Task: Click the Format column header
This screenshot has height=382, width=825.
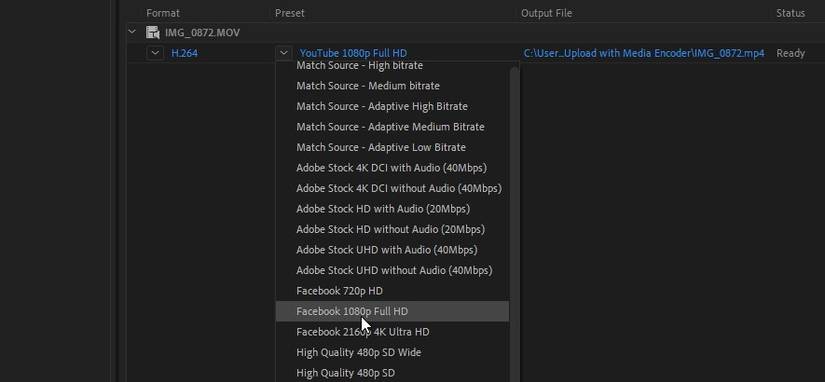Action: 163,13
